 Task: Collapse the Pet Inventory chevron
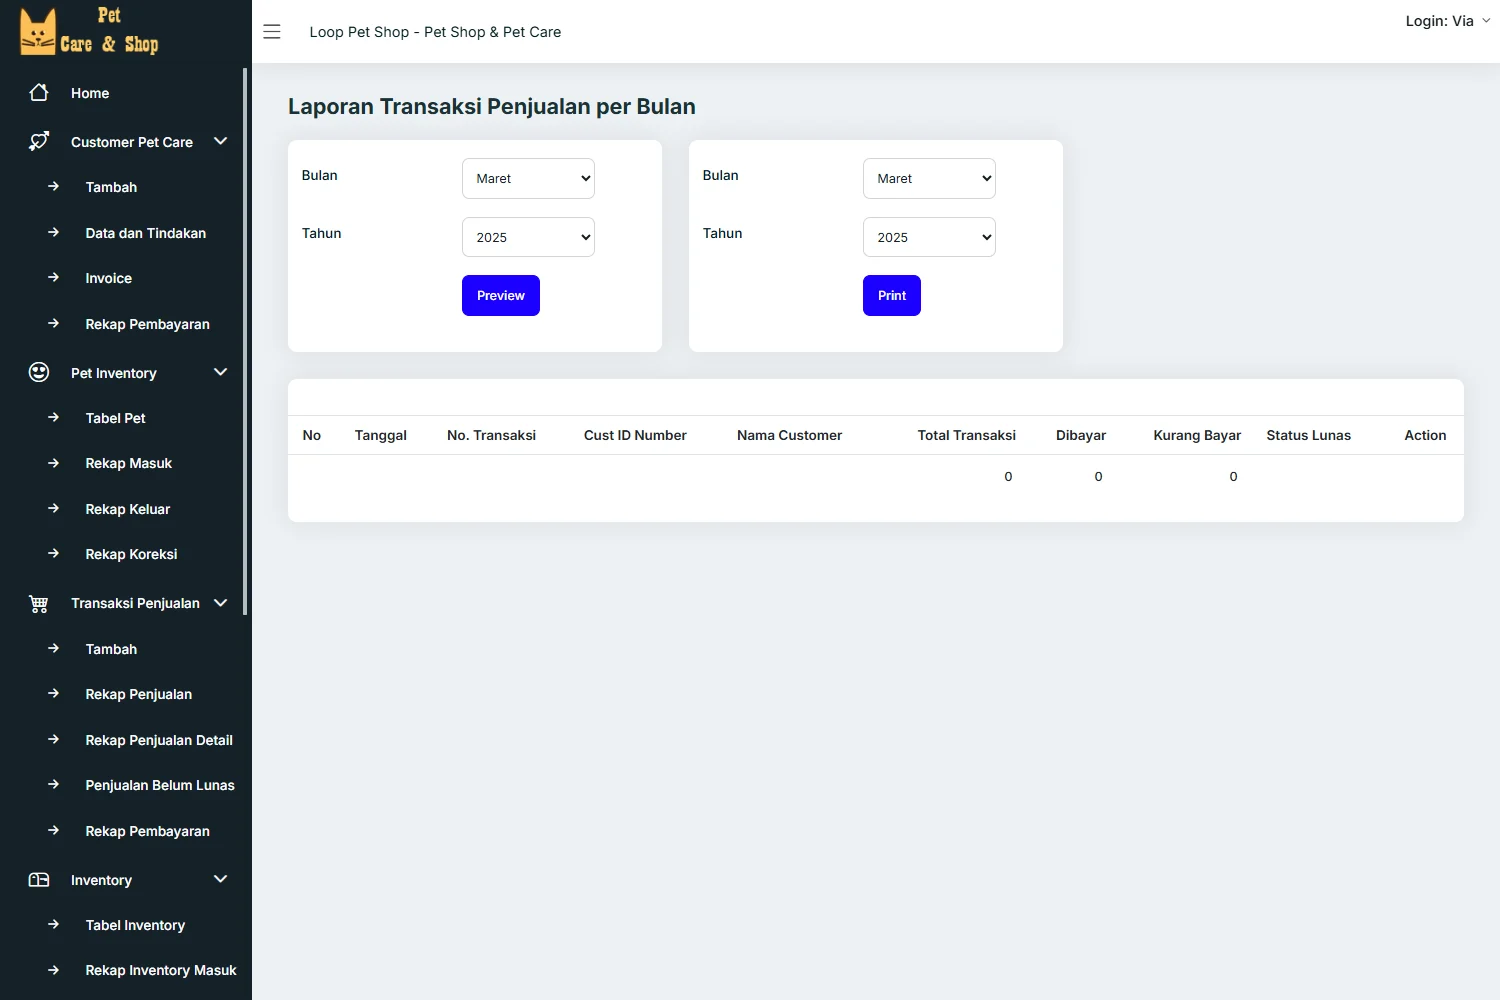(221, 372)
